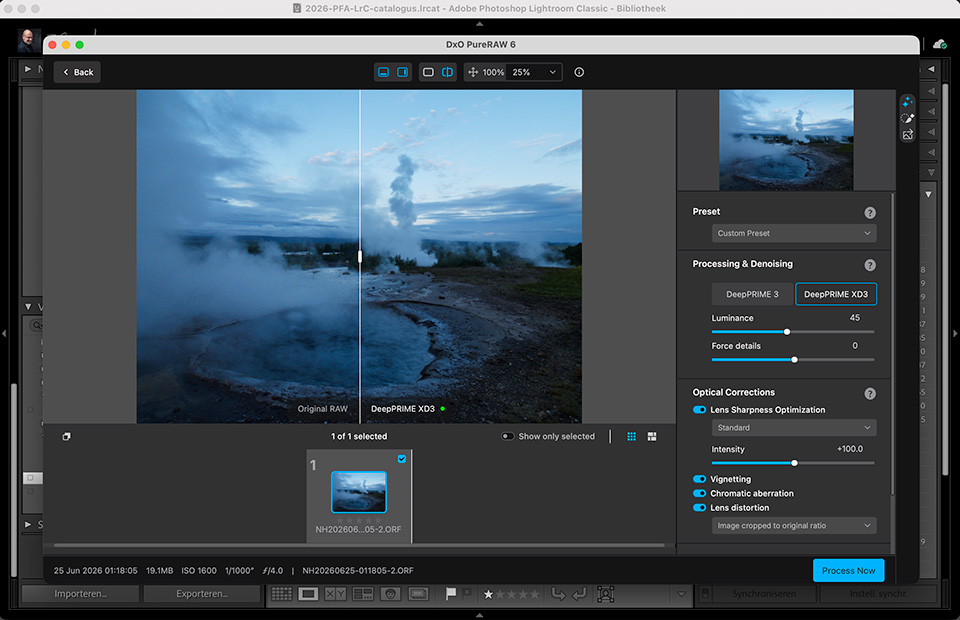The width and height of the screenshot is (960, 620).
Task: Uncheck the selection checkbox on thumbnail 1
Action: [402, 458]
